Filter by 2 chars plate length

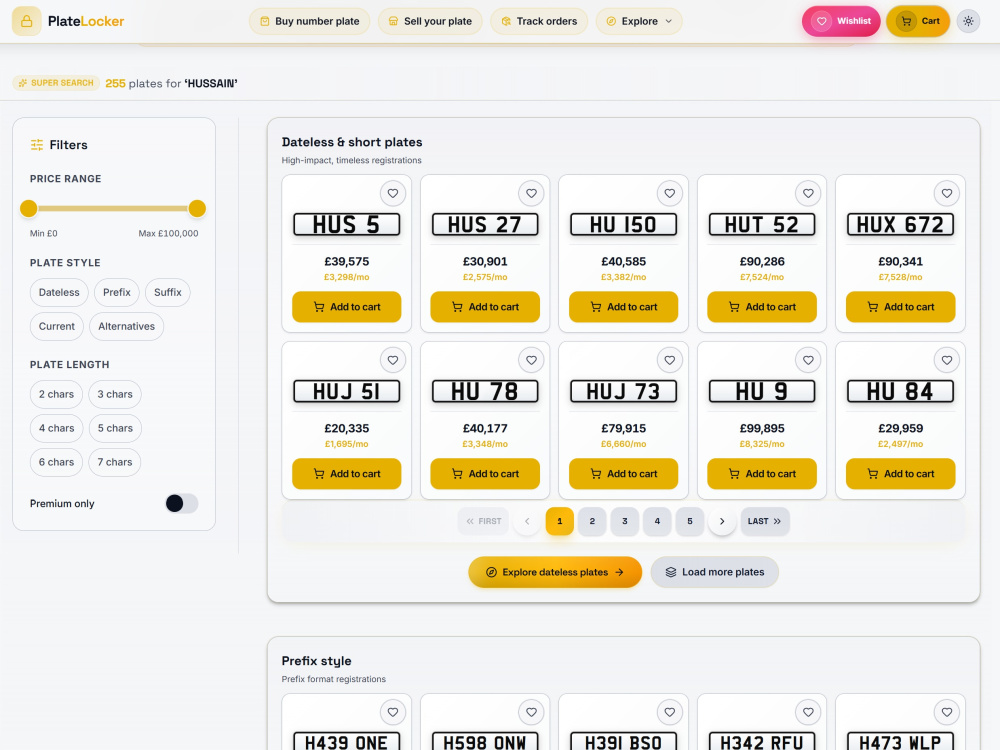56,394
